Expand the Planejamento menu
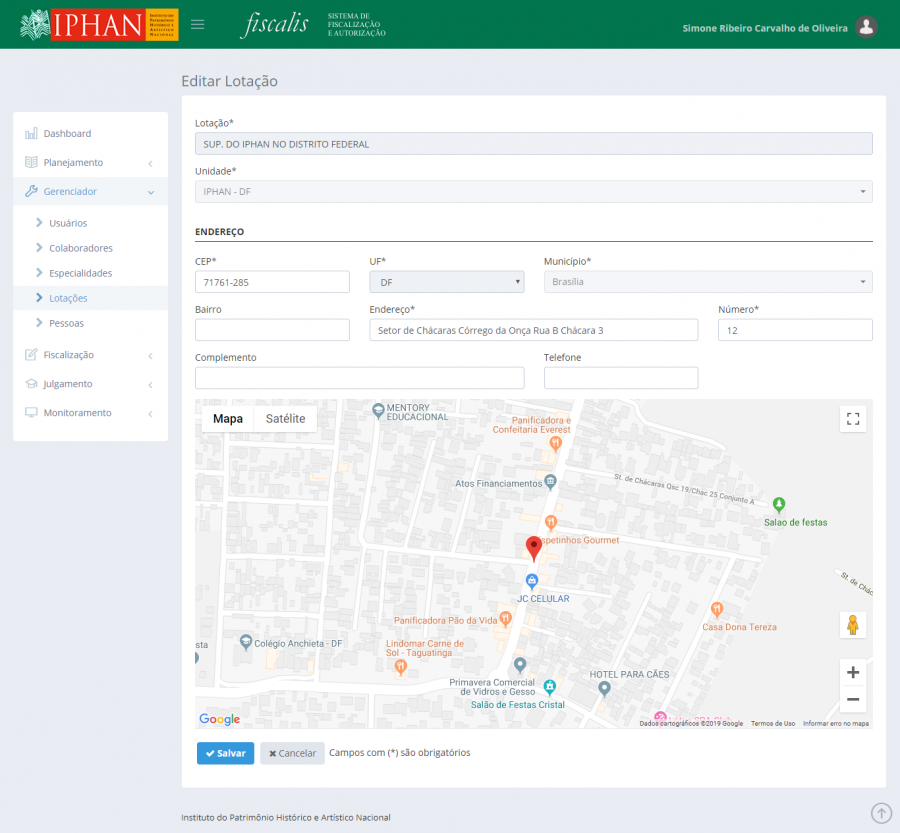The image size is (900, 833). (73, 162)
